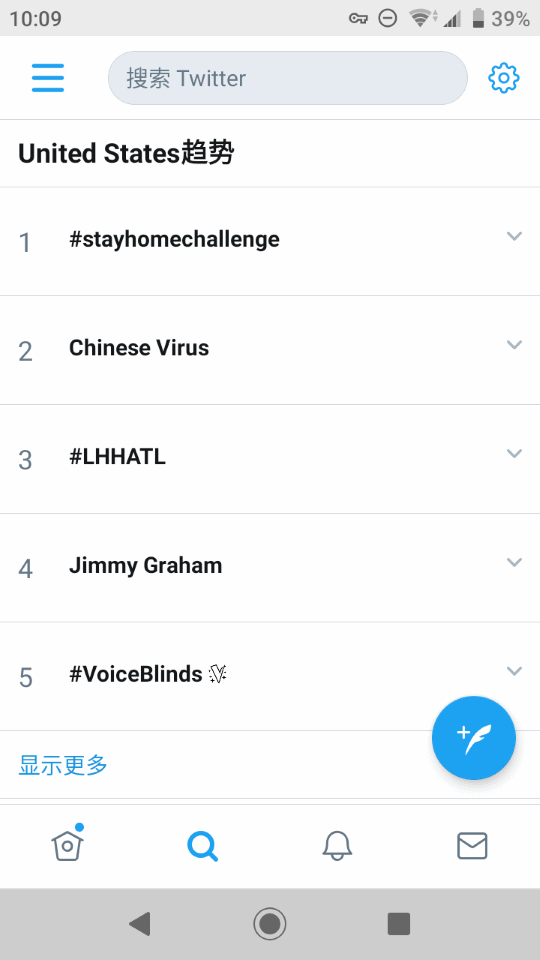Open direct messages envelope tab

(x=473, y=846)
